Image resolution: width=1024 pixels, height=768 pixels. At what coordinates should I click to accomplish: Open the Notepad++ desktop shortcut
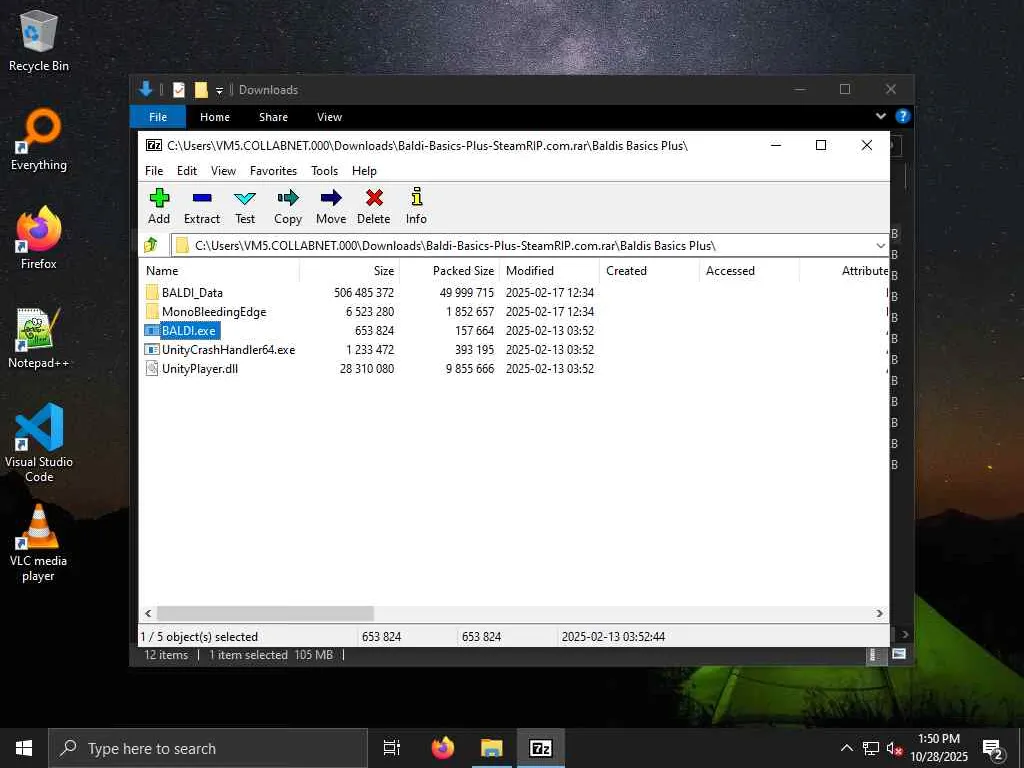[39, 338]
